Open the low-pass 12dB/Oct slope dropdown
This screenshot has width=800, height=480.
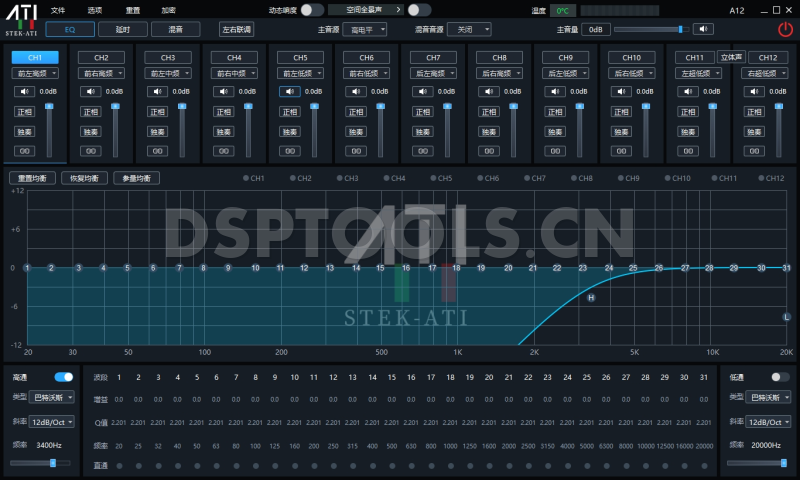pyautogui.click(x=768, y=422)
